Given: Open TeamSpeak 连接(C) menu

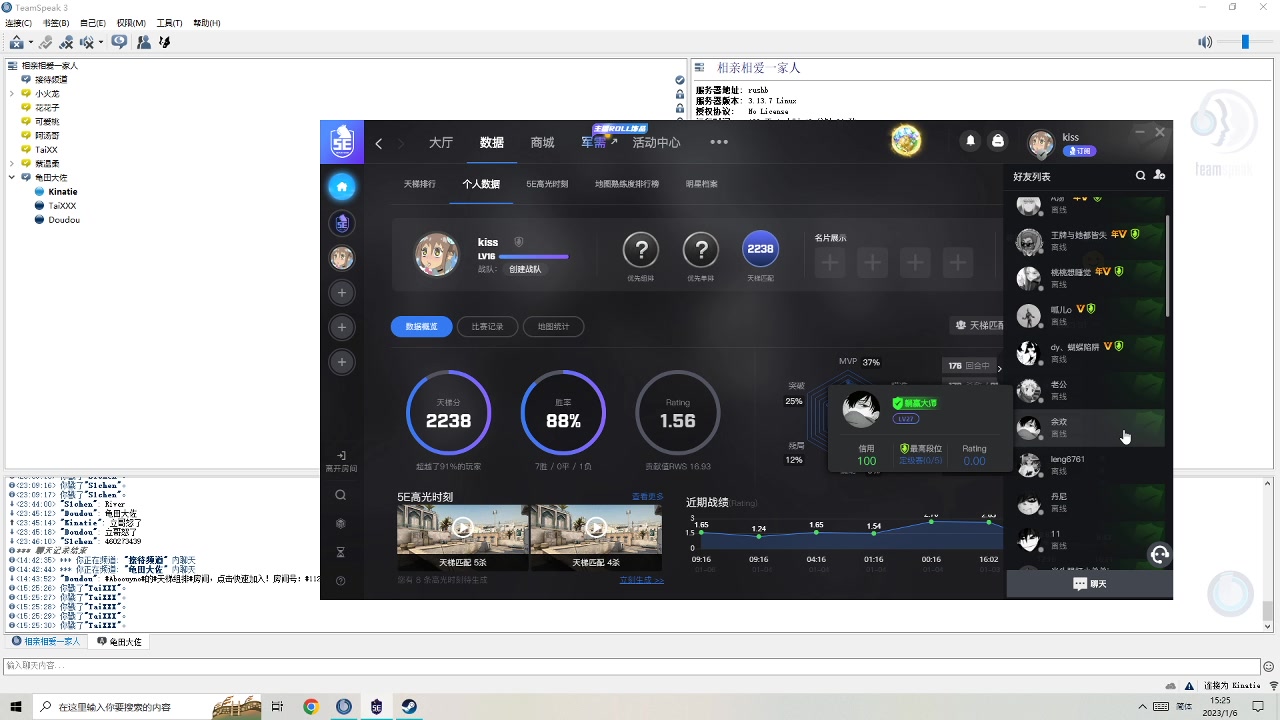Looking at the screenshot, I should pyautogui.click(x=18, y=22).
